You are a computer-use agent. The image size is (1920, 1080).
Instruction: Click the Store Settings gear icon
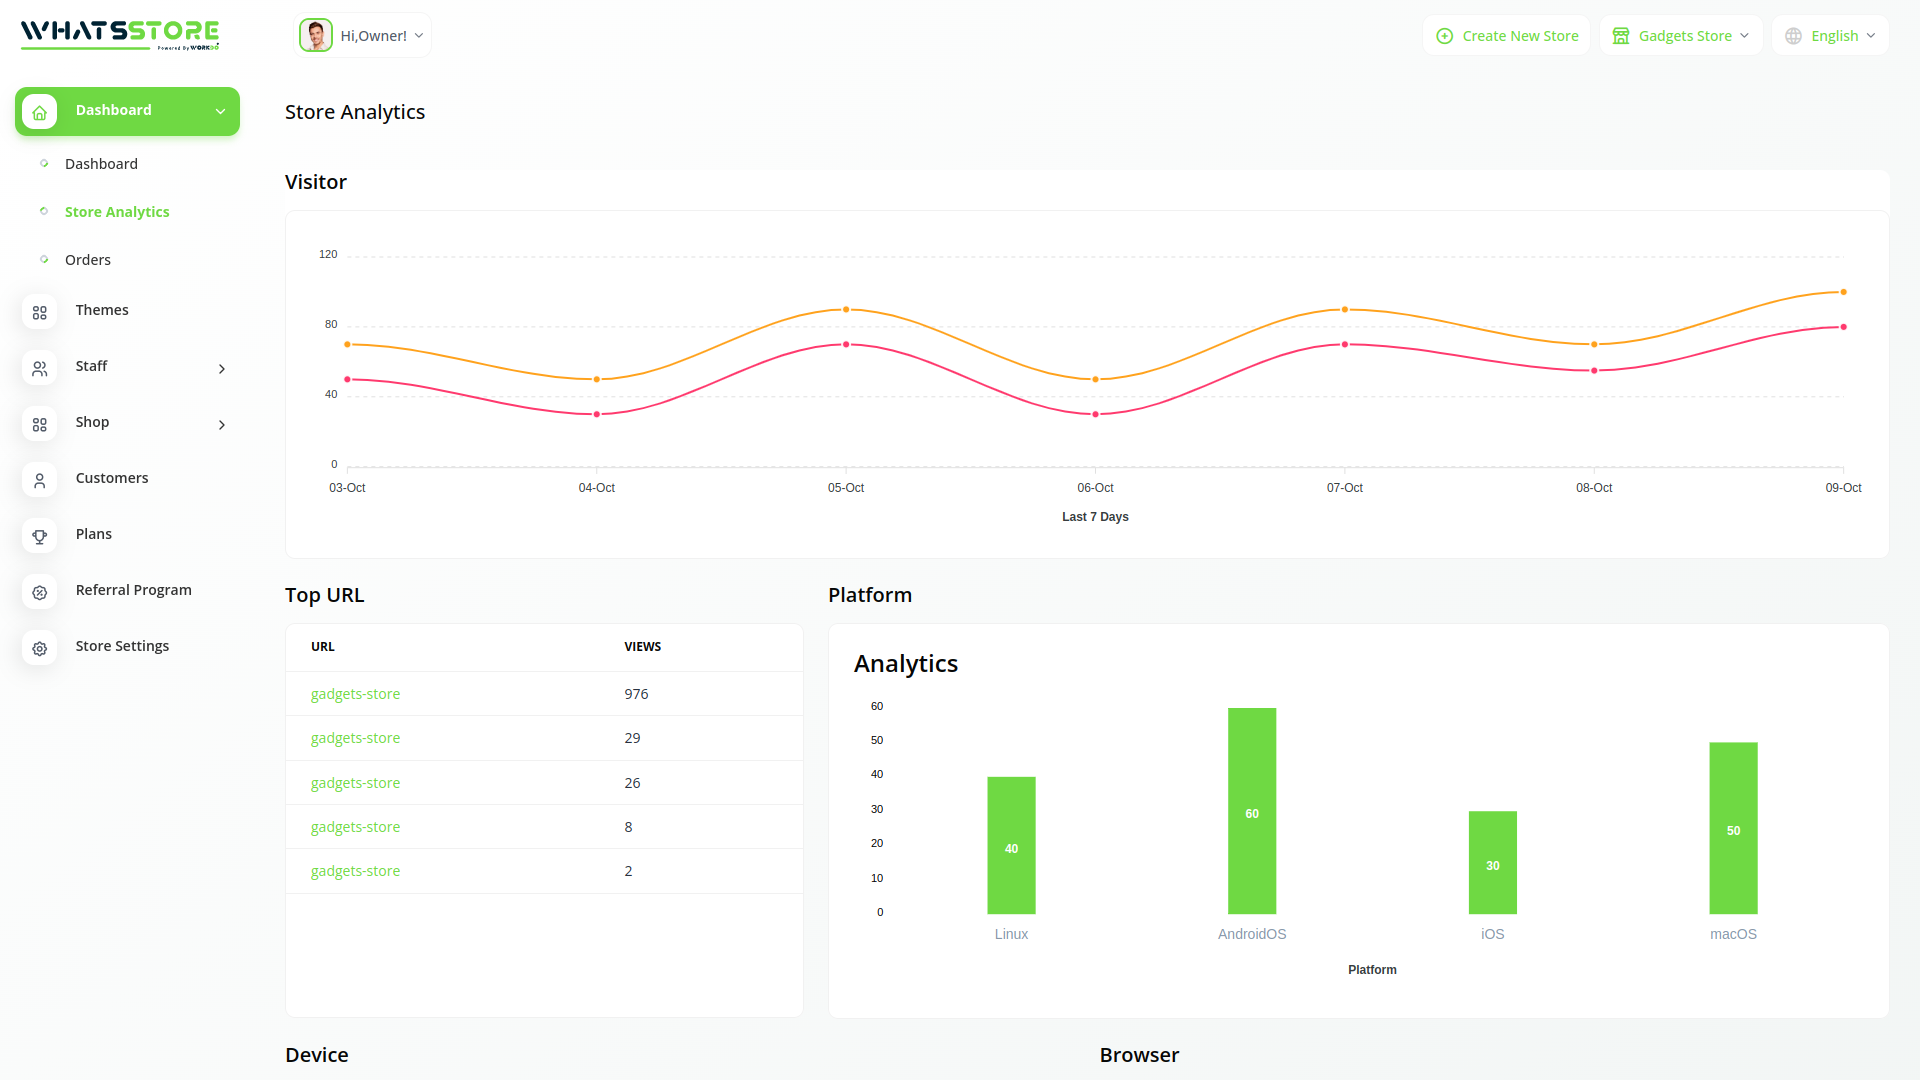pyautogui.click(x=40, y=648)
